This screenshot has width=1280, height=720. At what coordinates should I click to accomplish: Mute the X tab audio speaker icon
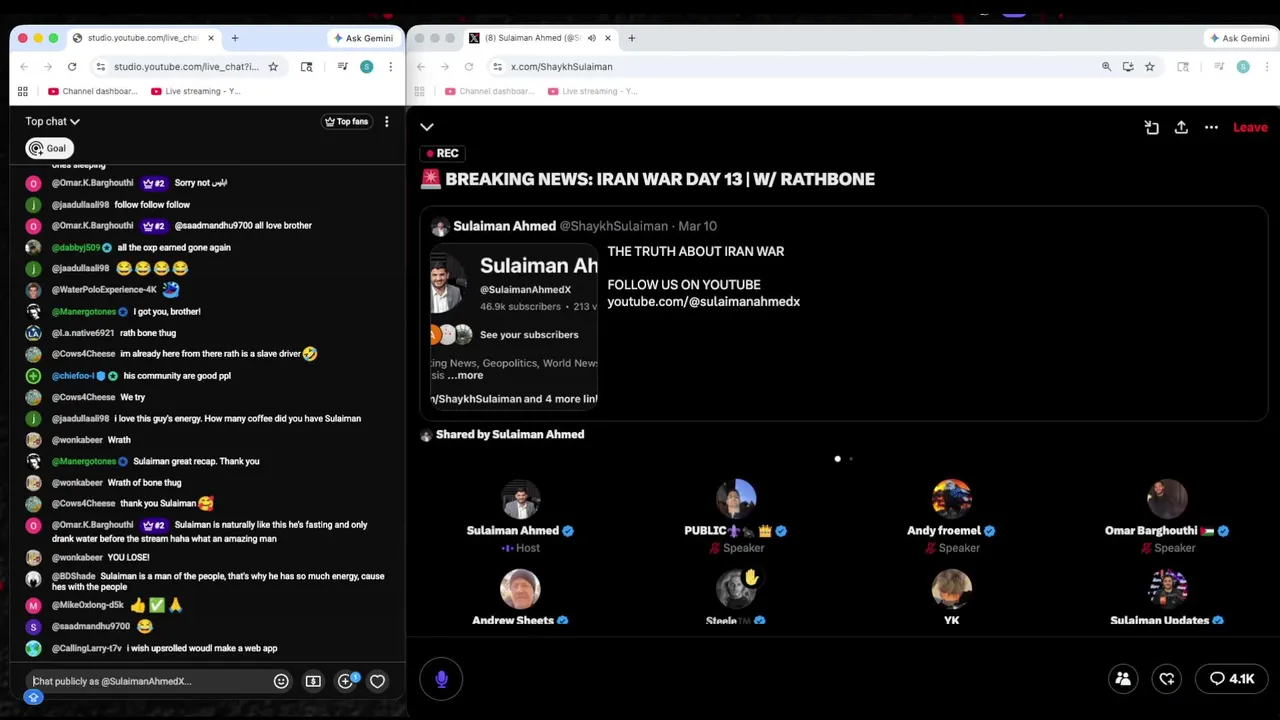tap(591, 38)
